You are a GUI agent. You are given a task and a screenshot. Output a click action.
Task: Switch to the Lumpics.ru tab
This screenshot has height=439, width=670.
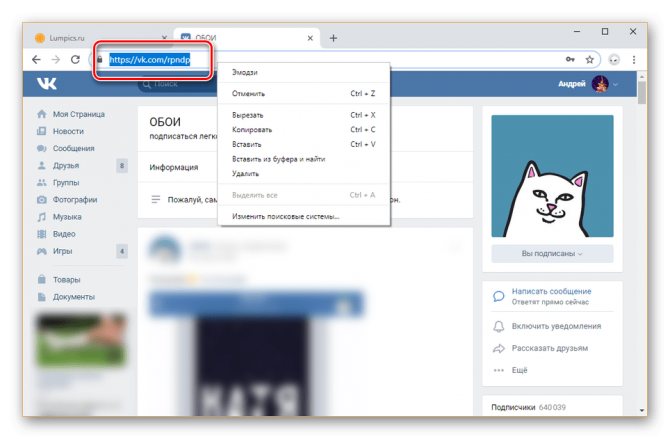pos(100,38)
